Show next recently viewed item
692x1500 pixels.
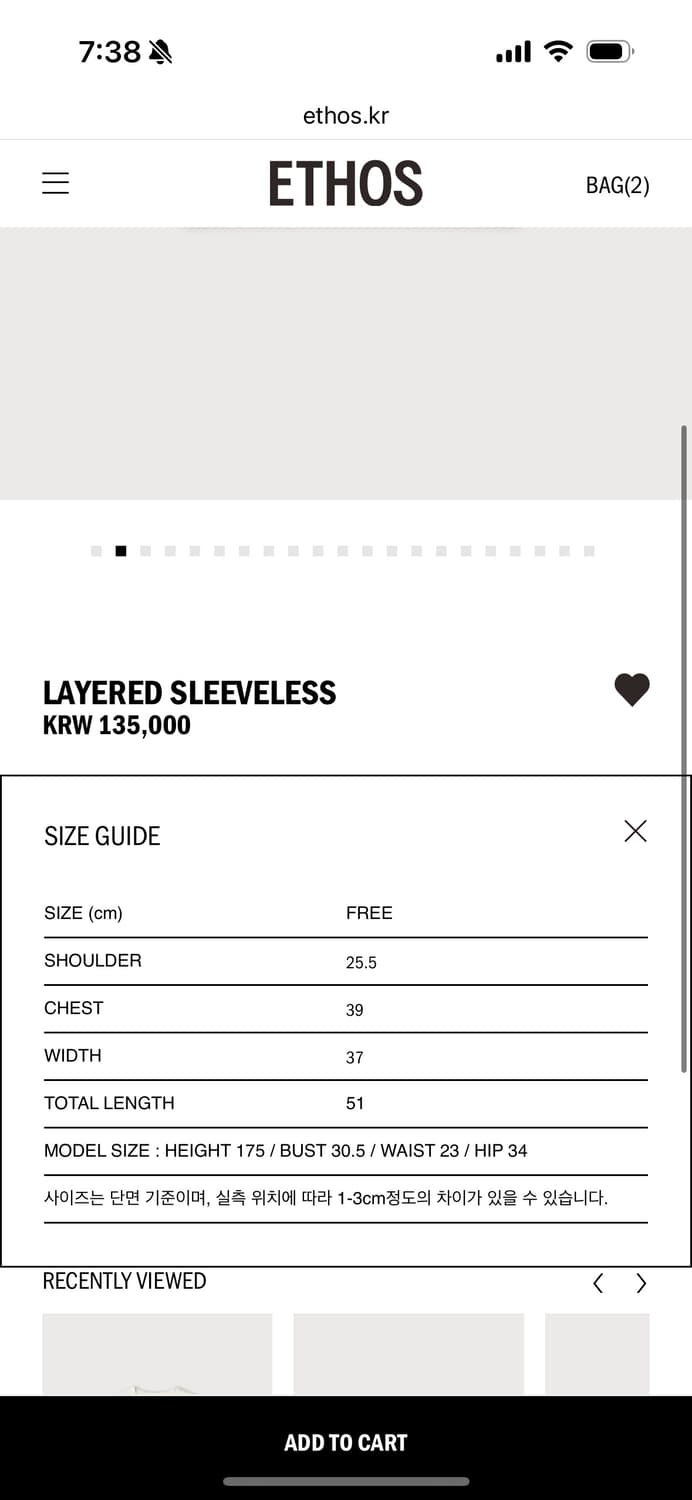point(641,1283)
